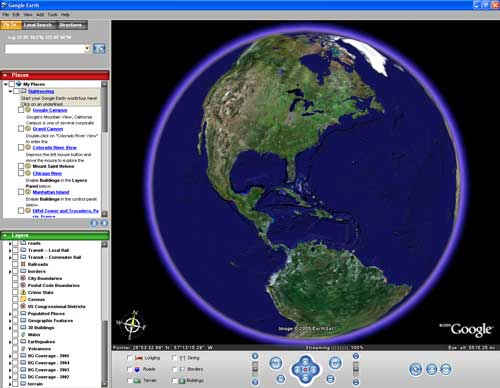Collapse the Places panel header arrow
Viewport: 500px width, 388px height.
5,75
